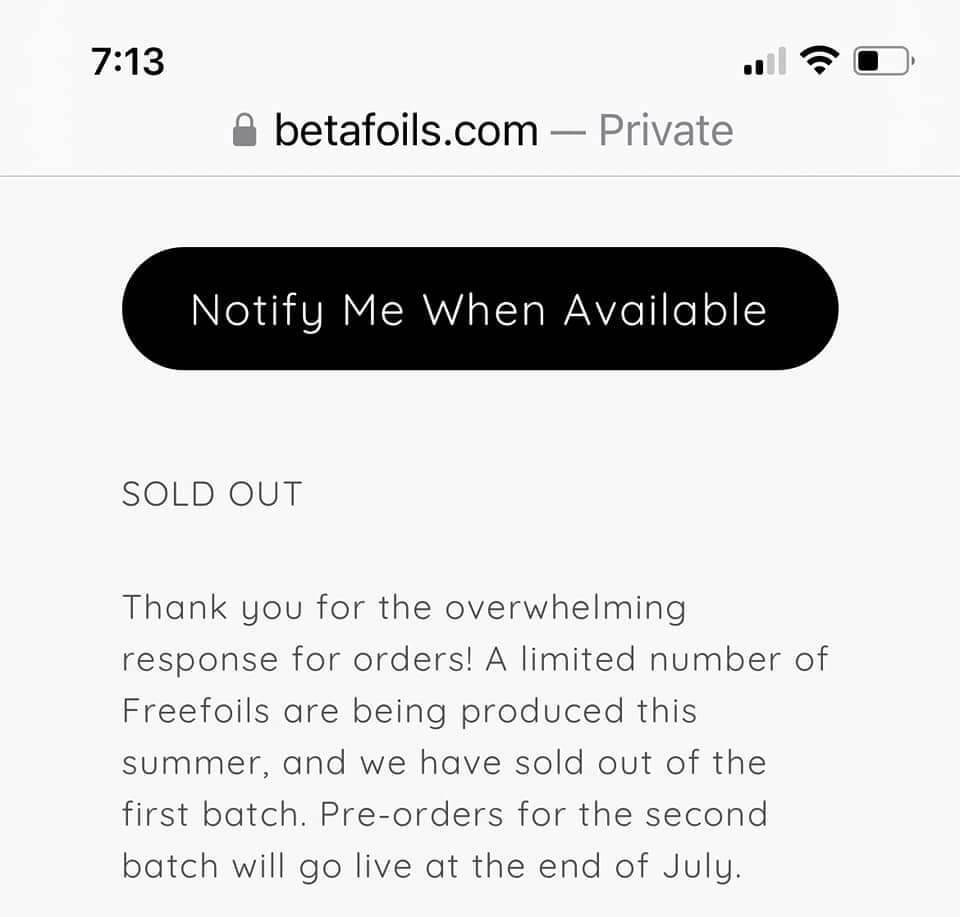Tap the word "Pre-orders" in the paragraph

coord(412,814)
